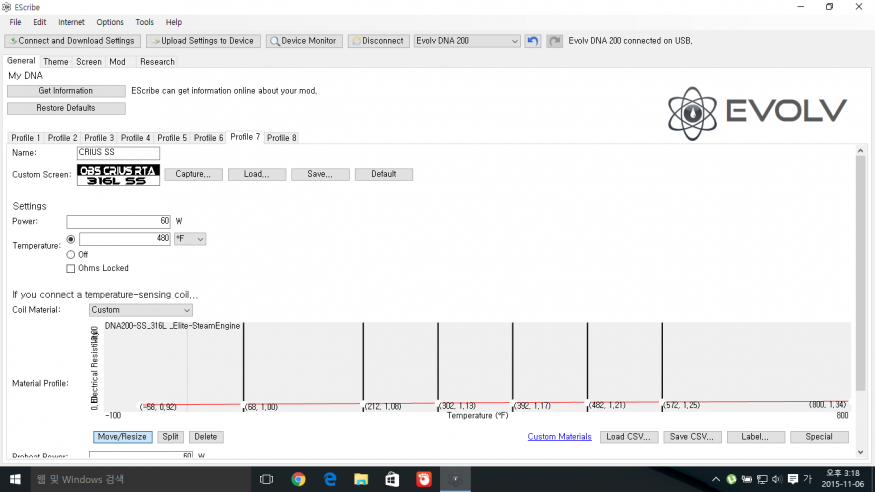Switch to the Mod tab
This screenshot has width=875, height=492.
point(117,61)
